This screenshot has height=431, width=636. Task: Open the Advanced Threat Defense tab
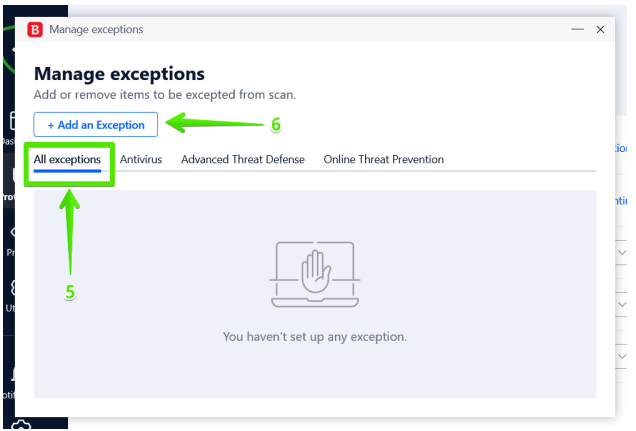pos(243,160)
